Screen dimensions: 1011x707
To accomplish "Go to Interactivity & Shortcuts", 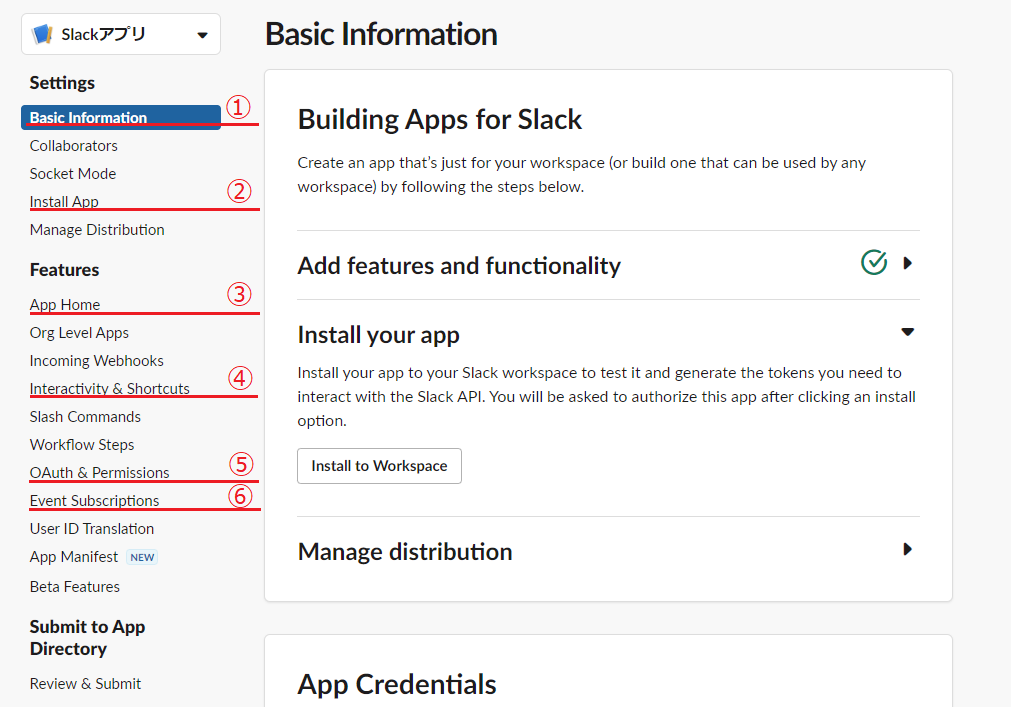I will (110, 389).
